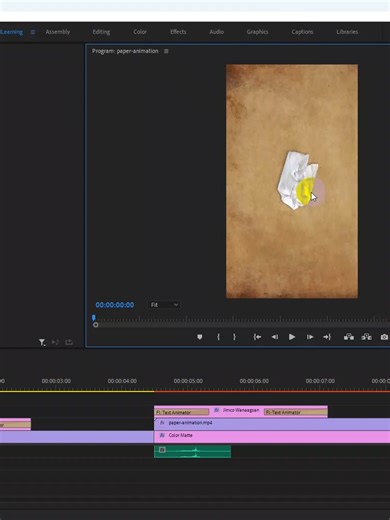
Task: Step back one frame
Action: point(275,337)
